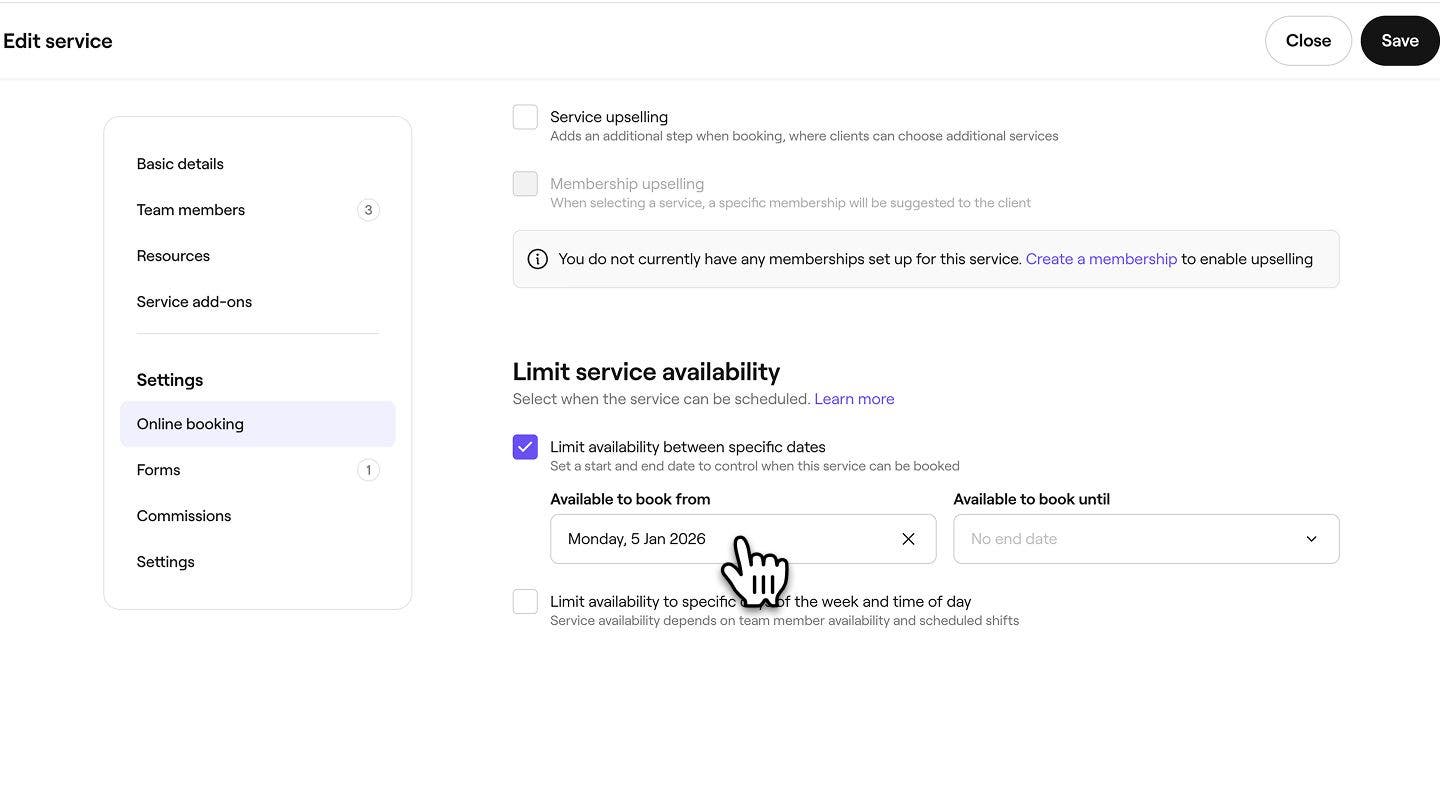Go to Team members section

[191, 210]
